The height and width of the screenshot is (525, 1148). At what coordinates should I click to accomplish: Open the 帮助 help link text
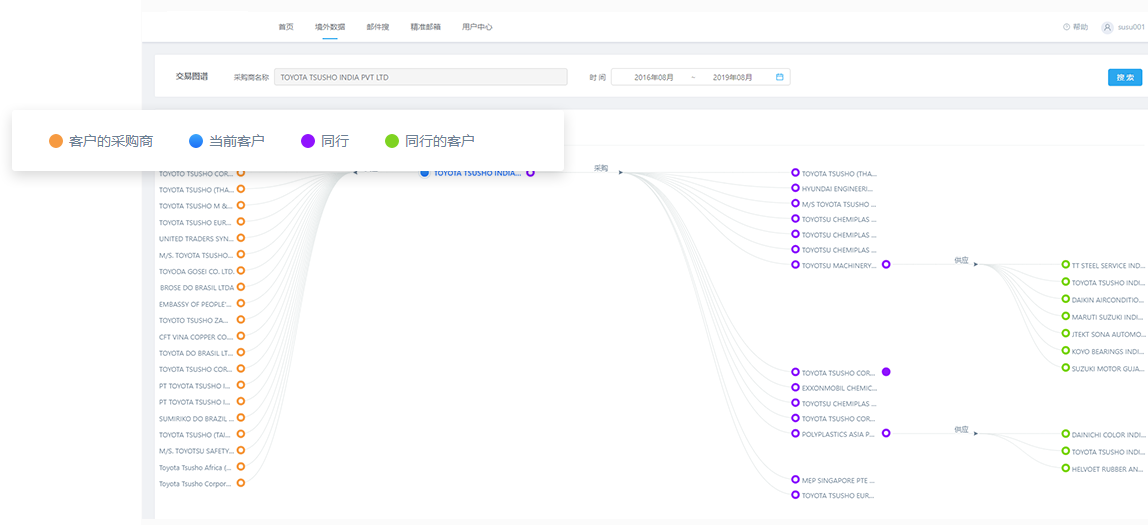tap(1081, 27)
